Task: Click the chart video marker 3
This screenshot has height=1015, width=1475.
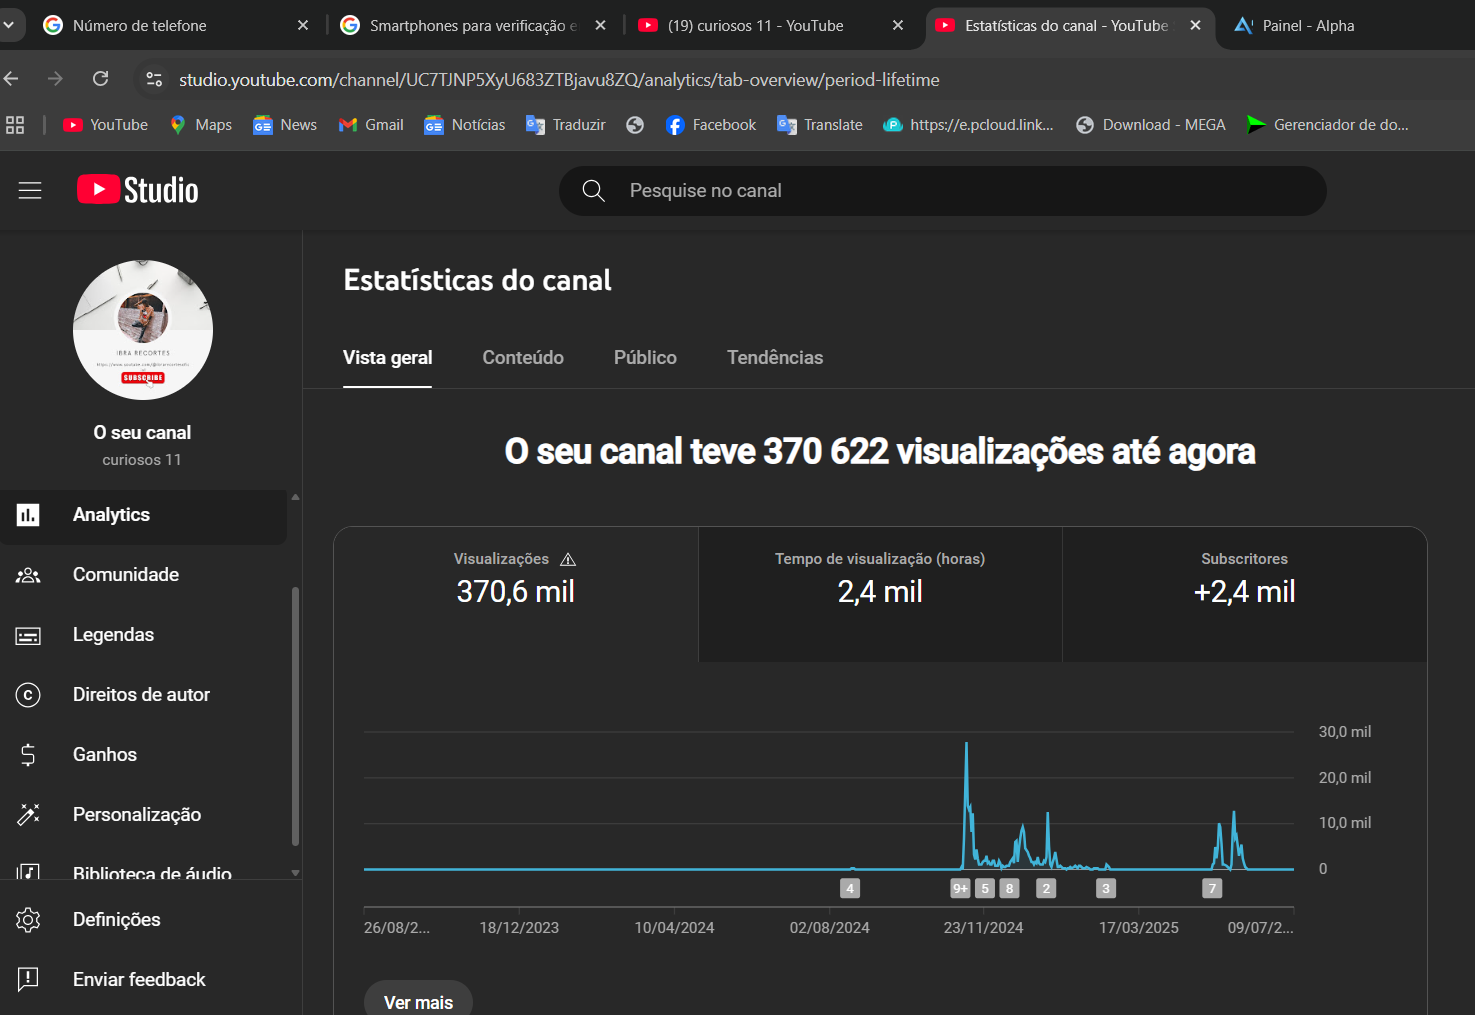Action: coord(1106,888)
